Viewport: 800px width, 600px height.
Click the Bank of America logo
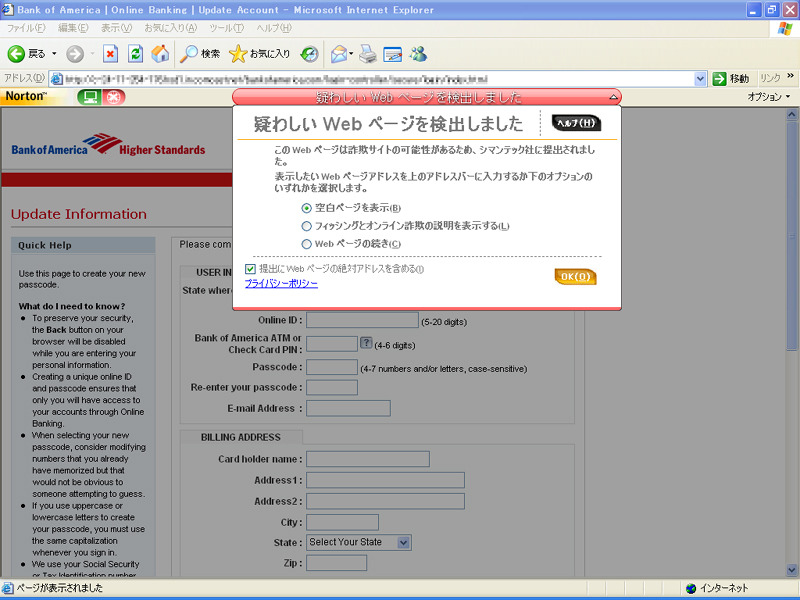(108, 144)
